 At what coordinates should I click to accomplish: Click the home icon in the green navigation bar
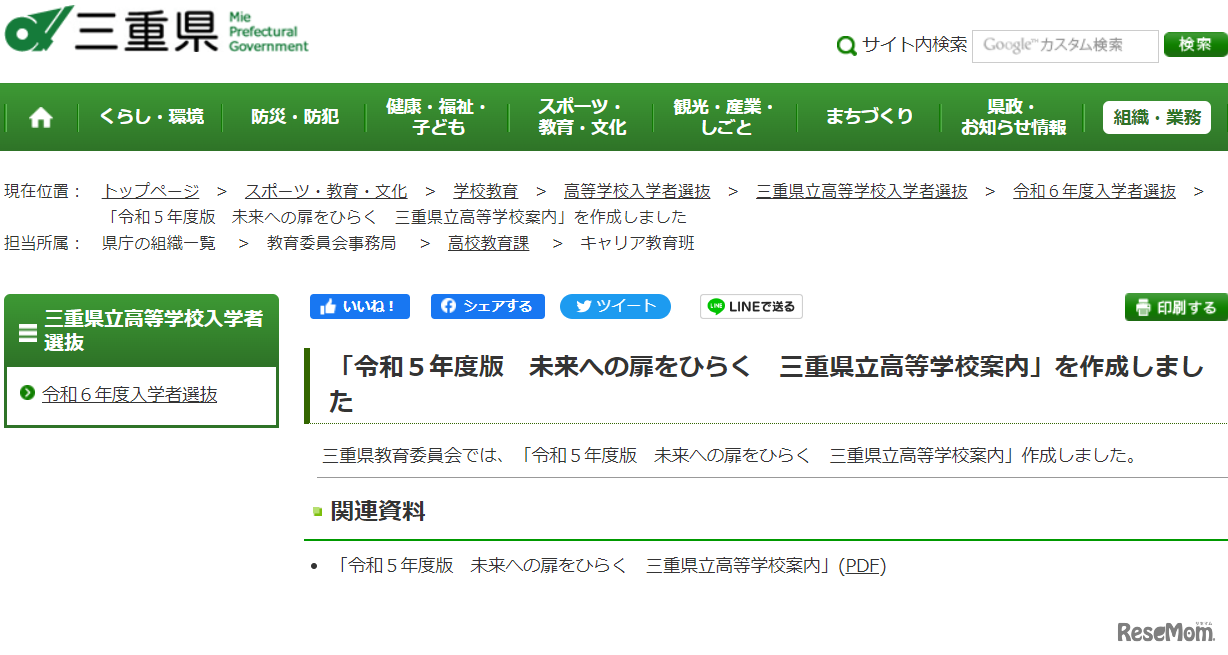[39, 115]
